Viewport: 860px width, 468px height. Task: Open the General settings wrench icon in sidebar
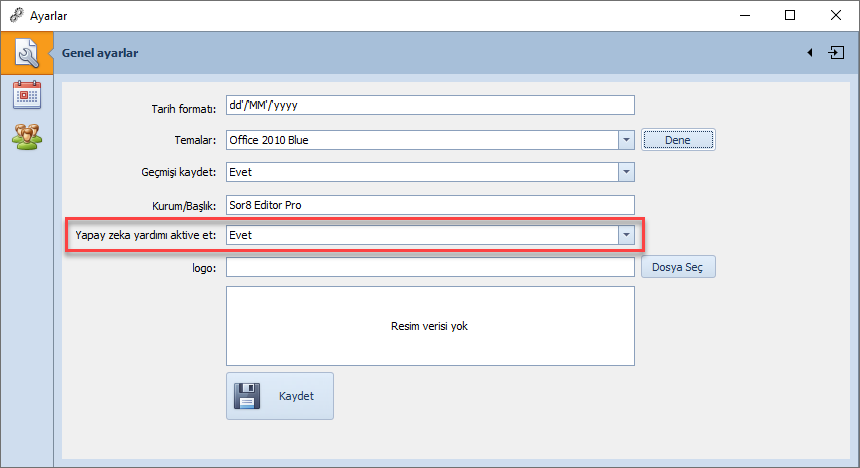(x=26, y=53)
